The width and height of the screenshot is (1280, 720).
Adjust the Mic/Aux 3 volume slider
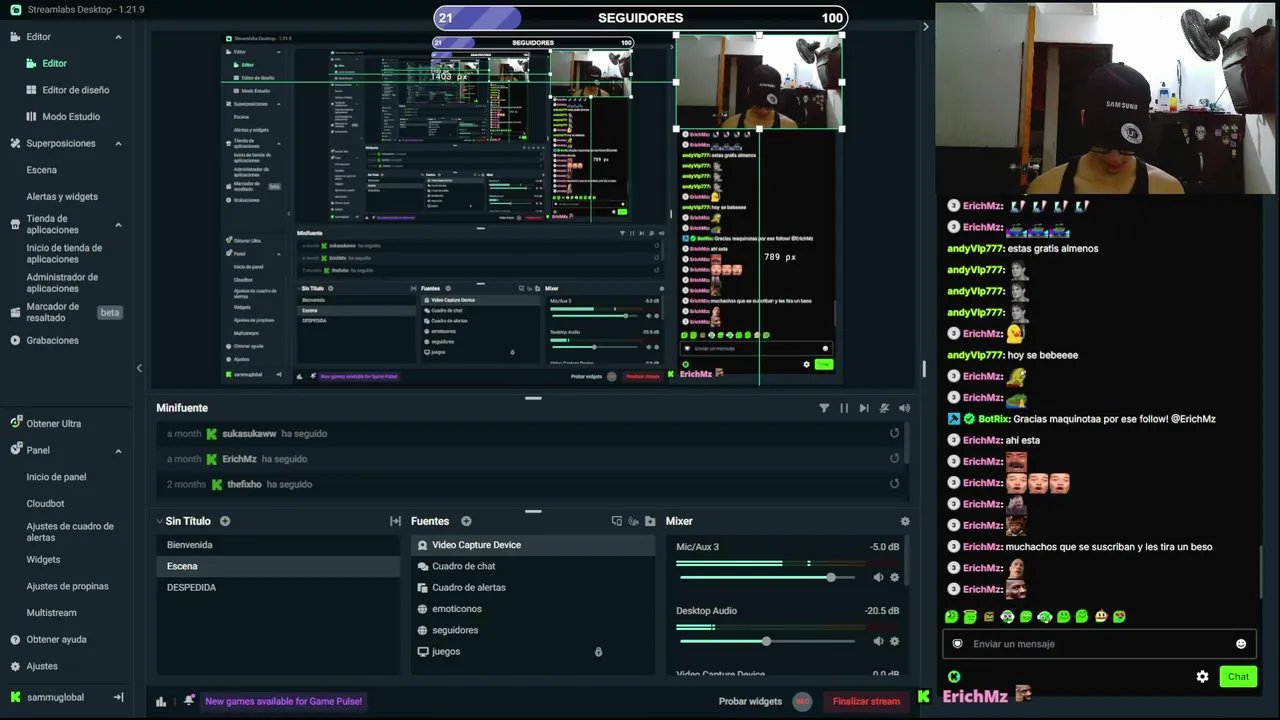pos(766,577)
